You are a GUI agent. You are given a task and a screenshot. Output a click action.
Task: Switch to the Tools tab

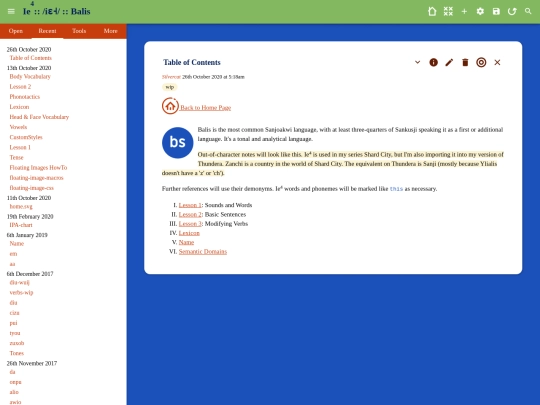point(79,31)
